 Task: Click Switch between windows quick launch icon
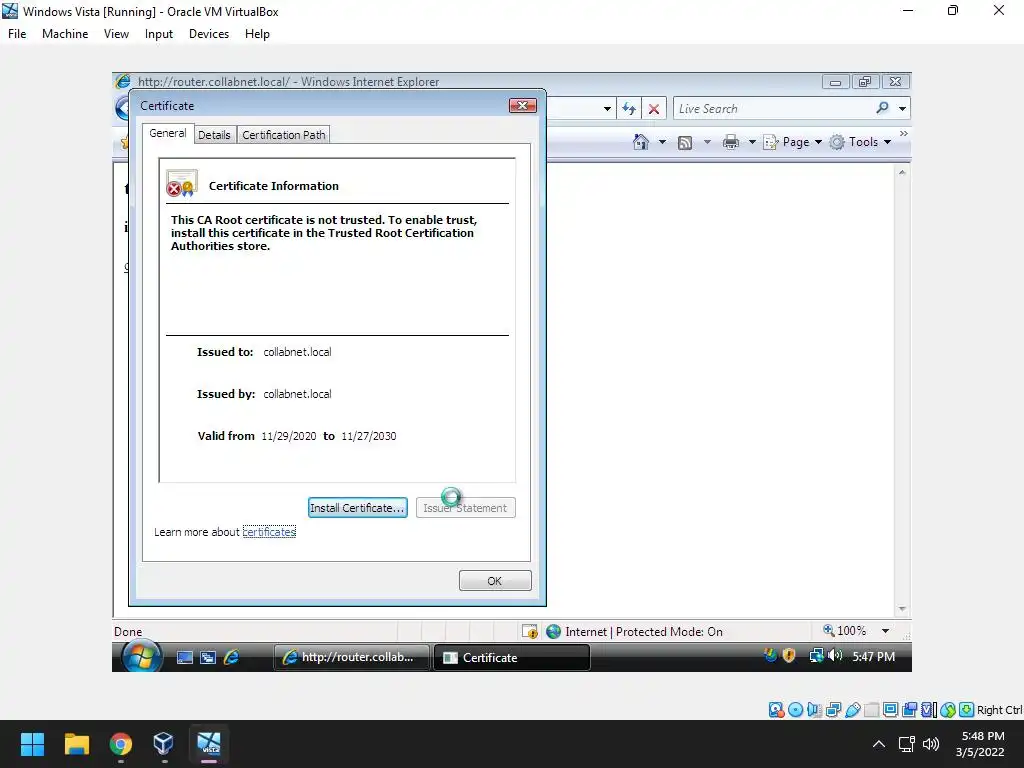208,658
